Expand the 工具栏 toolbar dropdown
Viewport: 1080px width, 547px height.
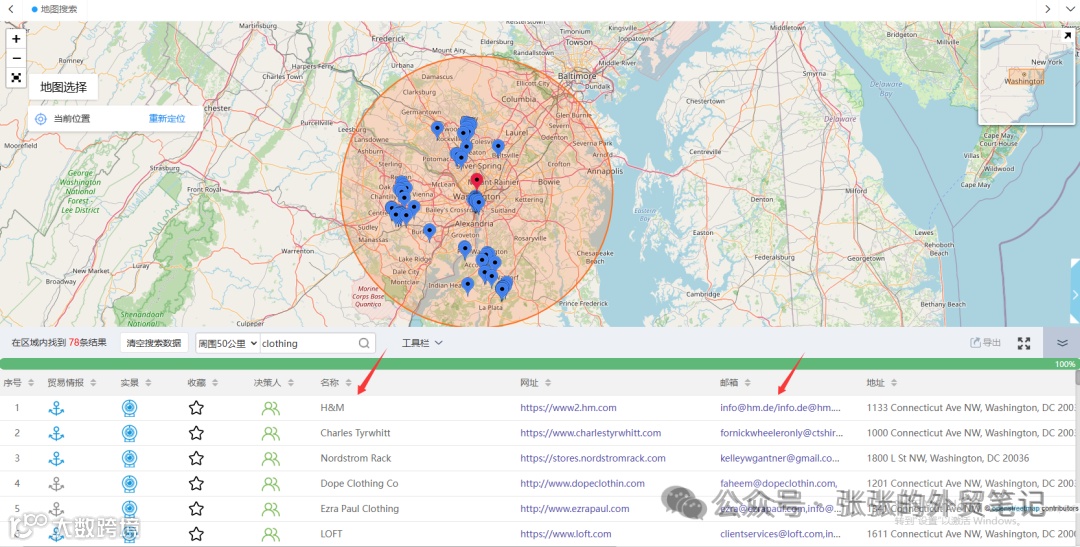point(422,343)
